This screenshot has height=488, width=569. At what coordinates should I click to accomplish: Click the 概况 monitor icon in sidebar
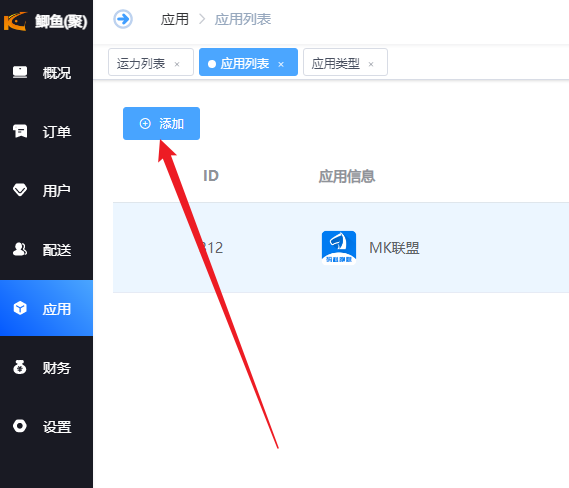(20, 72)
